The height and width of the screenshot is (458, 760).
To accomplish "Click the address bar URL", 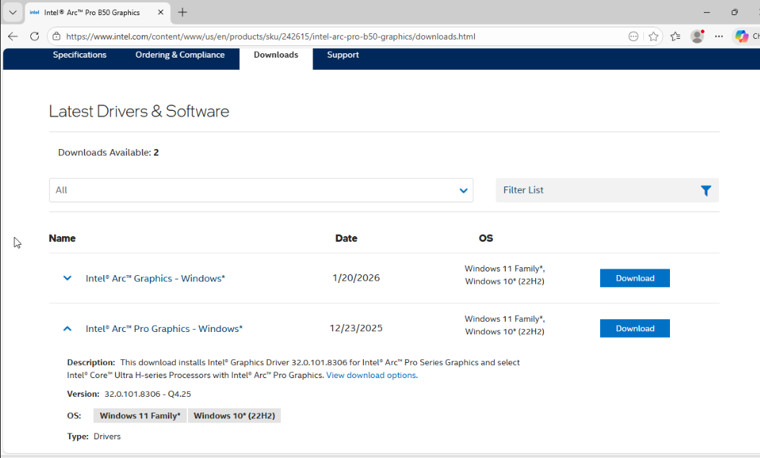I will [x=270, y=36].
